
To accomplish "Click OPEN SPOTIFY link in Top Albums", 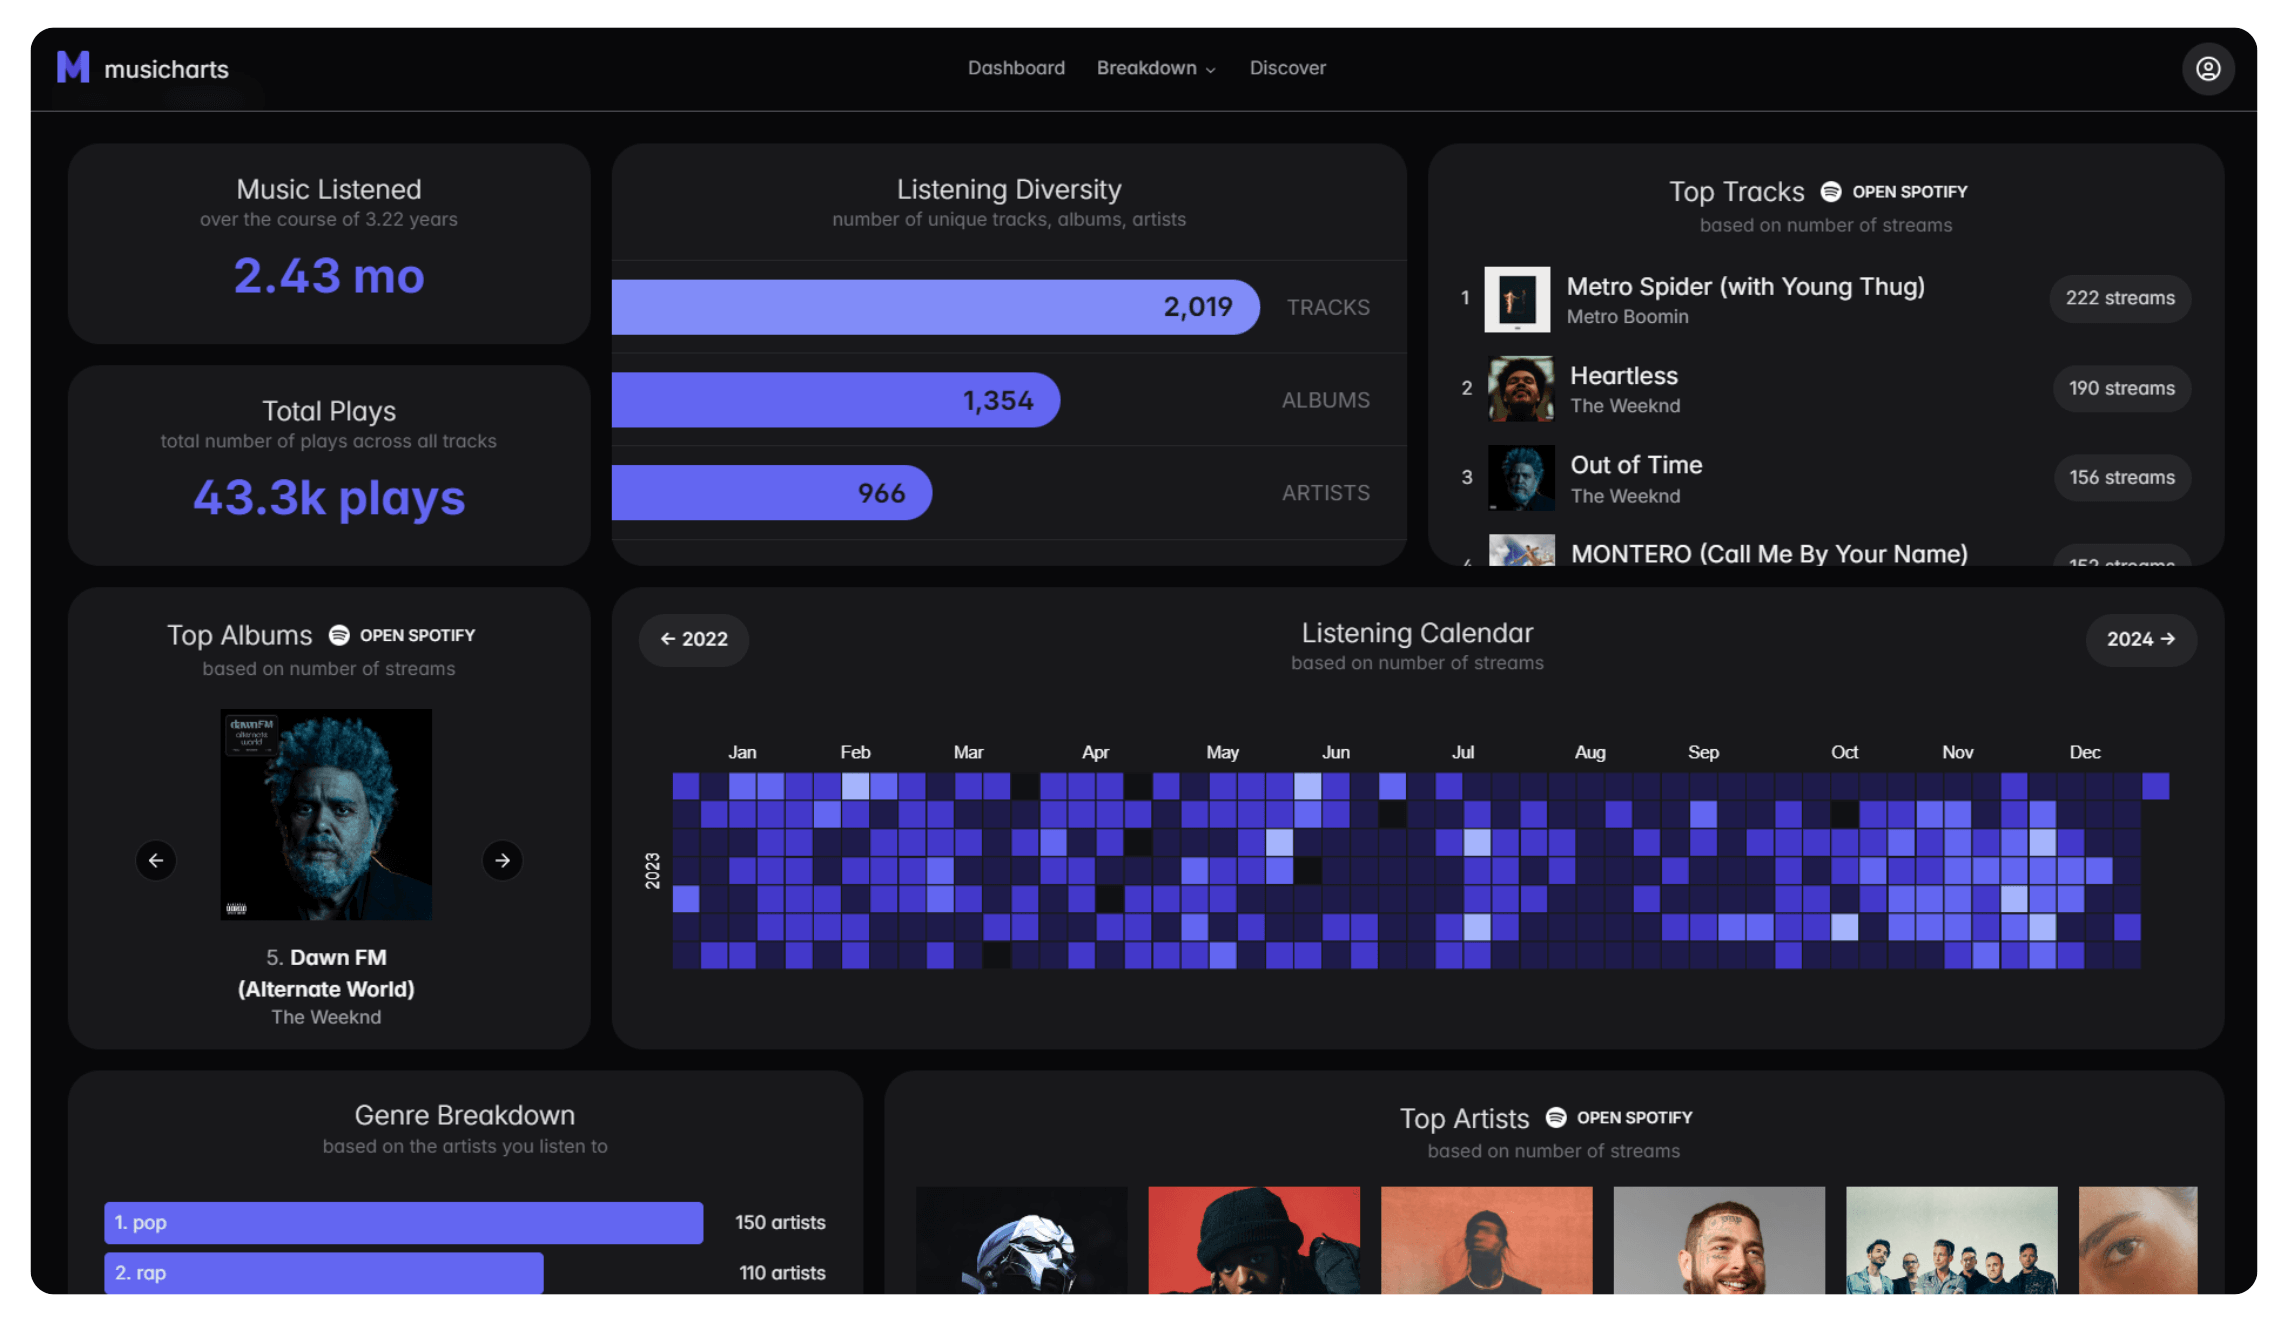I will [x=417, y=635].
